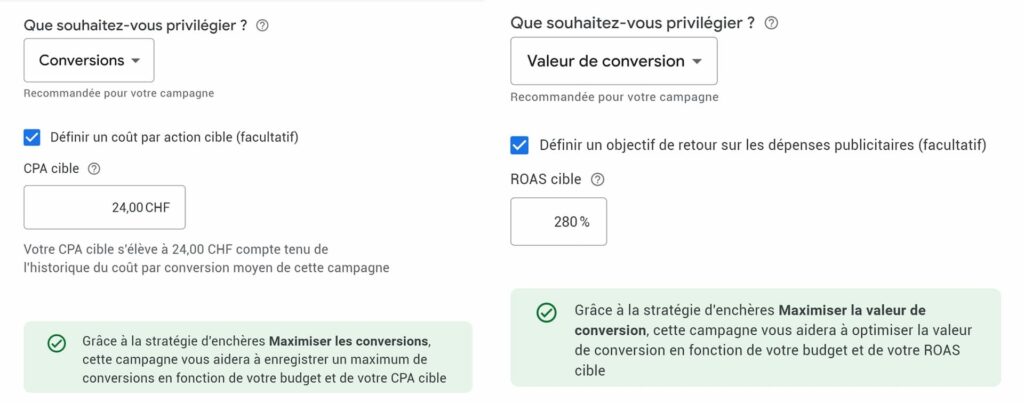
Task: Click green checkmark icon in Maximiser la valeur notice
Action: [546, 313]
